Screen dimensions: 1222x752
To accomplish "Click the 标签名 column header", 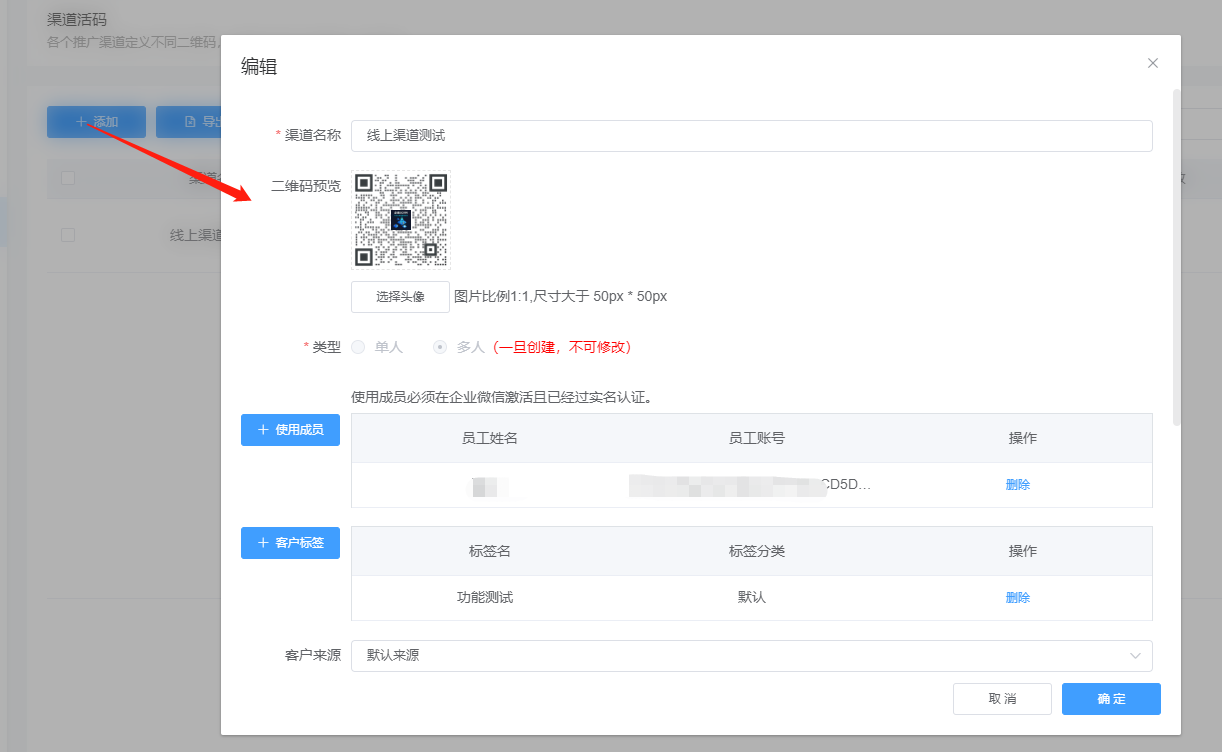I will tap(490, 551).
